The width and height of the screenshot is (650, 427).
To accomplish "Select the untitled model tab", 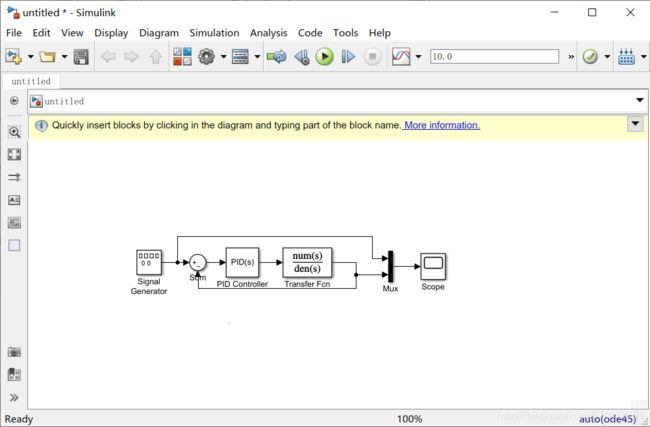I will click(x=31, y=81).
